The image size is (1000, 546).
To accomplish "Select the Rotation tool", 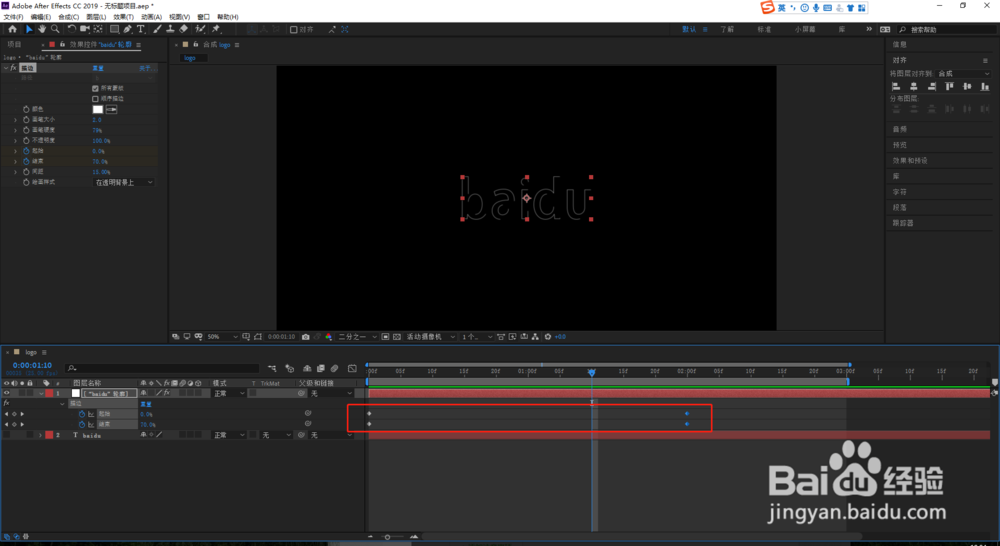I will pyautogui.click(x=71, y=29).
